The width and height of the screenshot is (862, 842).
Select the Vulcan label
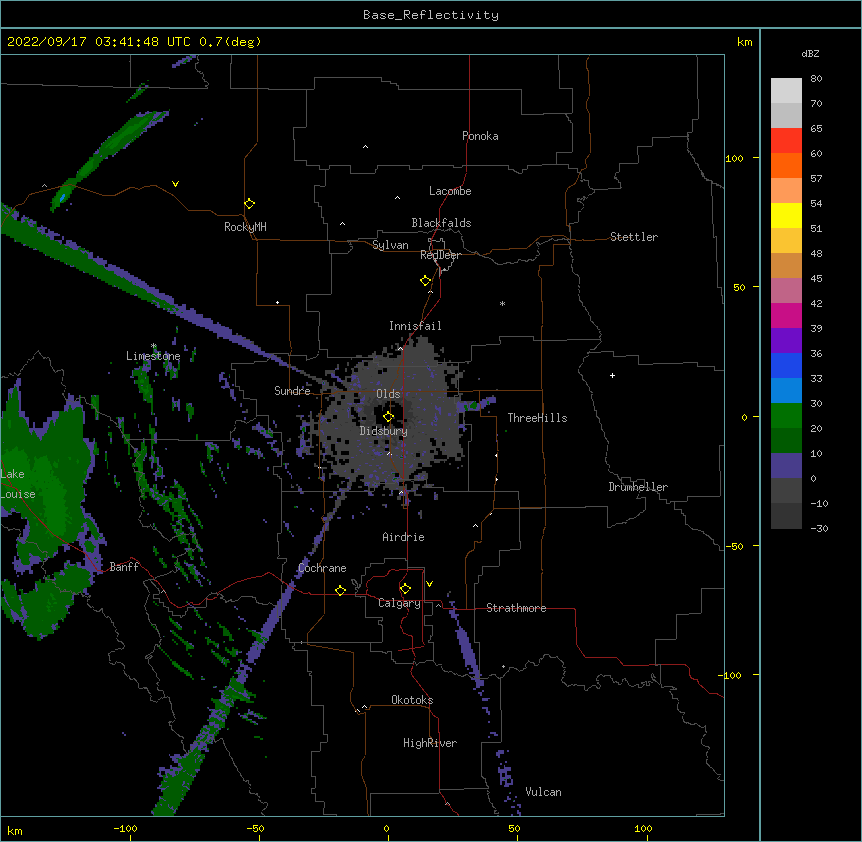tap(543, 792)
